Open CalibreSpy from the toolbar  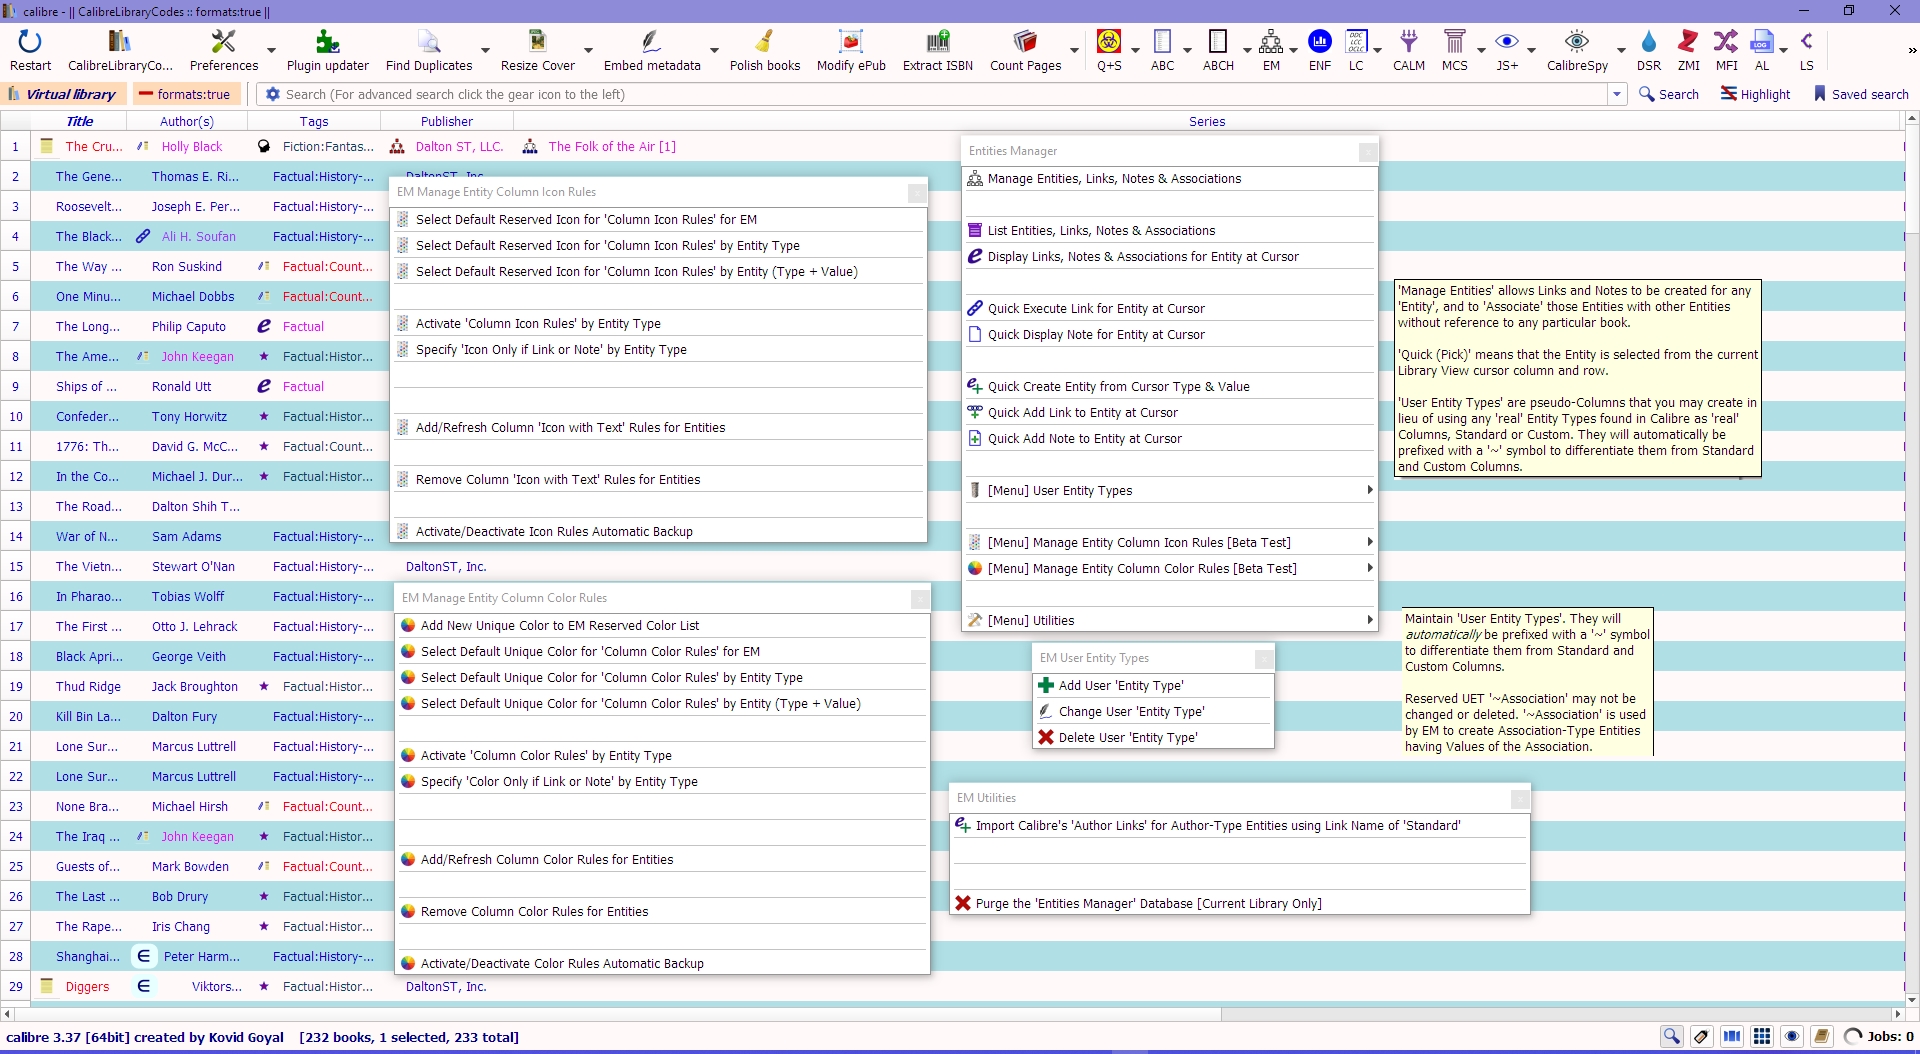coord(1577,50)
